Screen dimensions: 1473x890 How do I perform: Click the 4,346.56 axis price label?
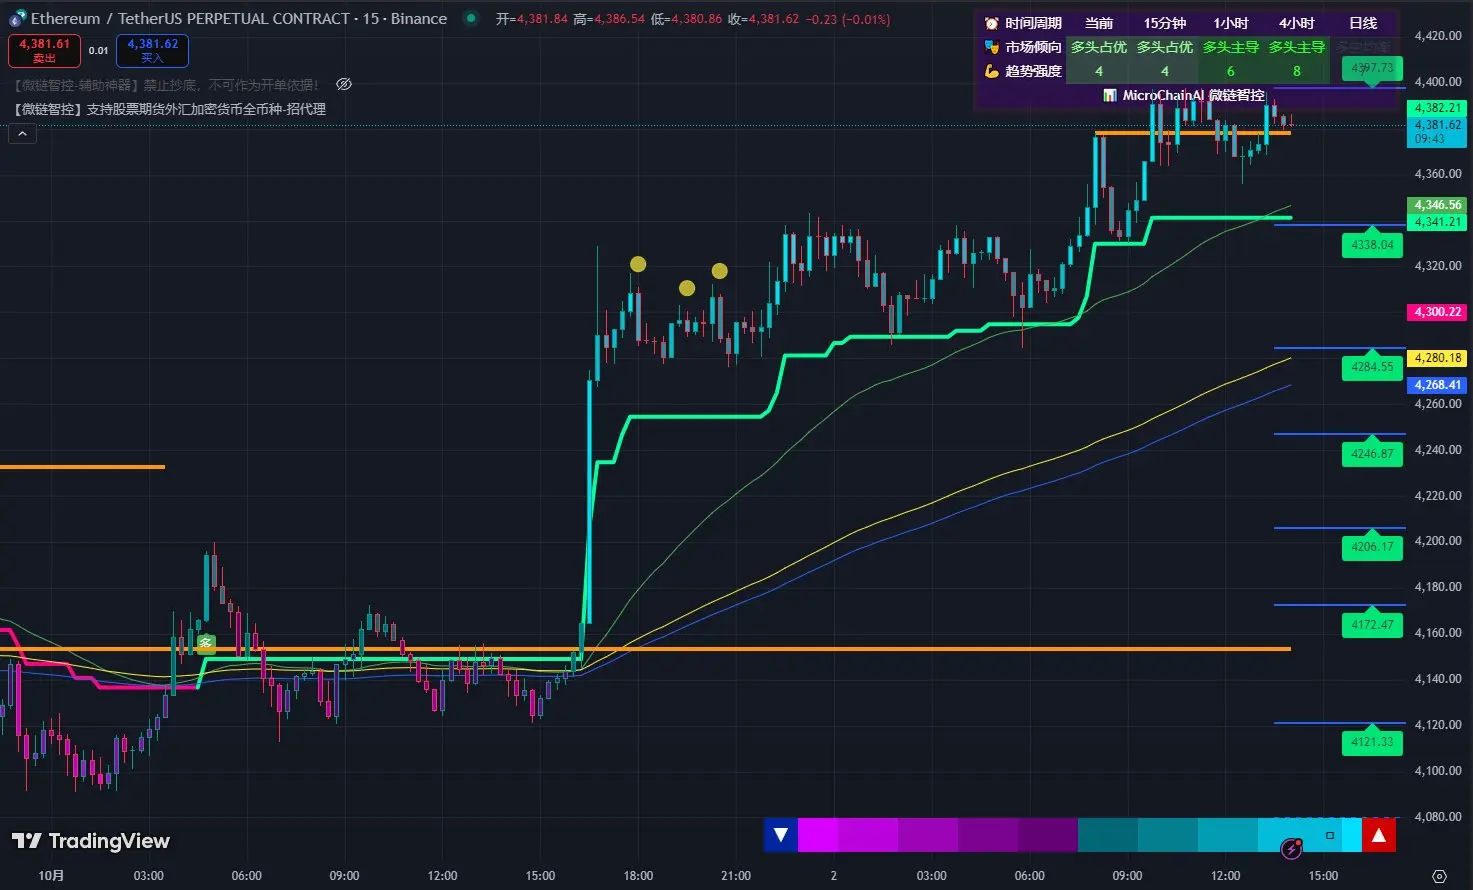tap(1437, 205)
